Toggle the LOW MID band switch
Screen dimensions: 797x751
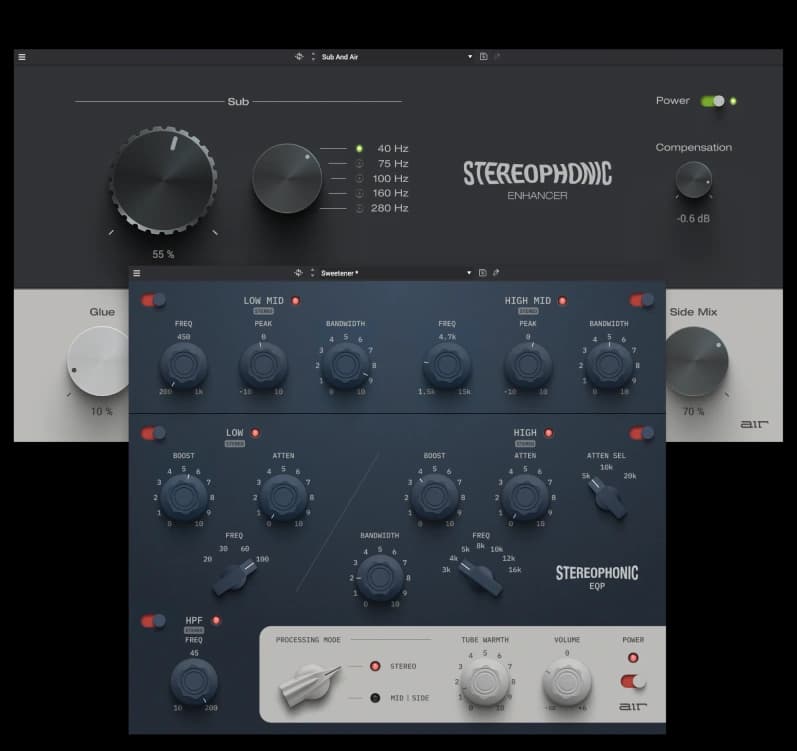(153, 300)
